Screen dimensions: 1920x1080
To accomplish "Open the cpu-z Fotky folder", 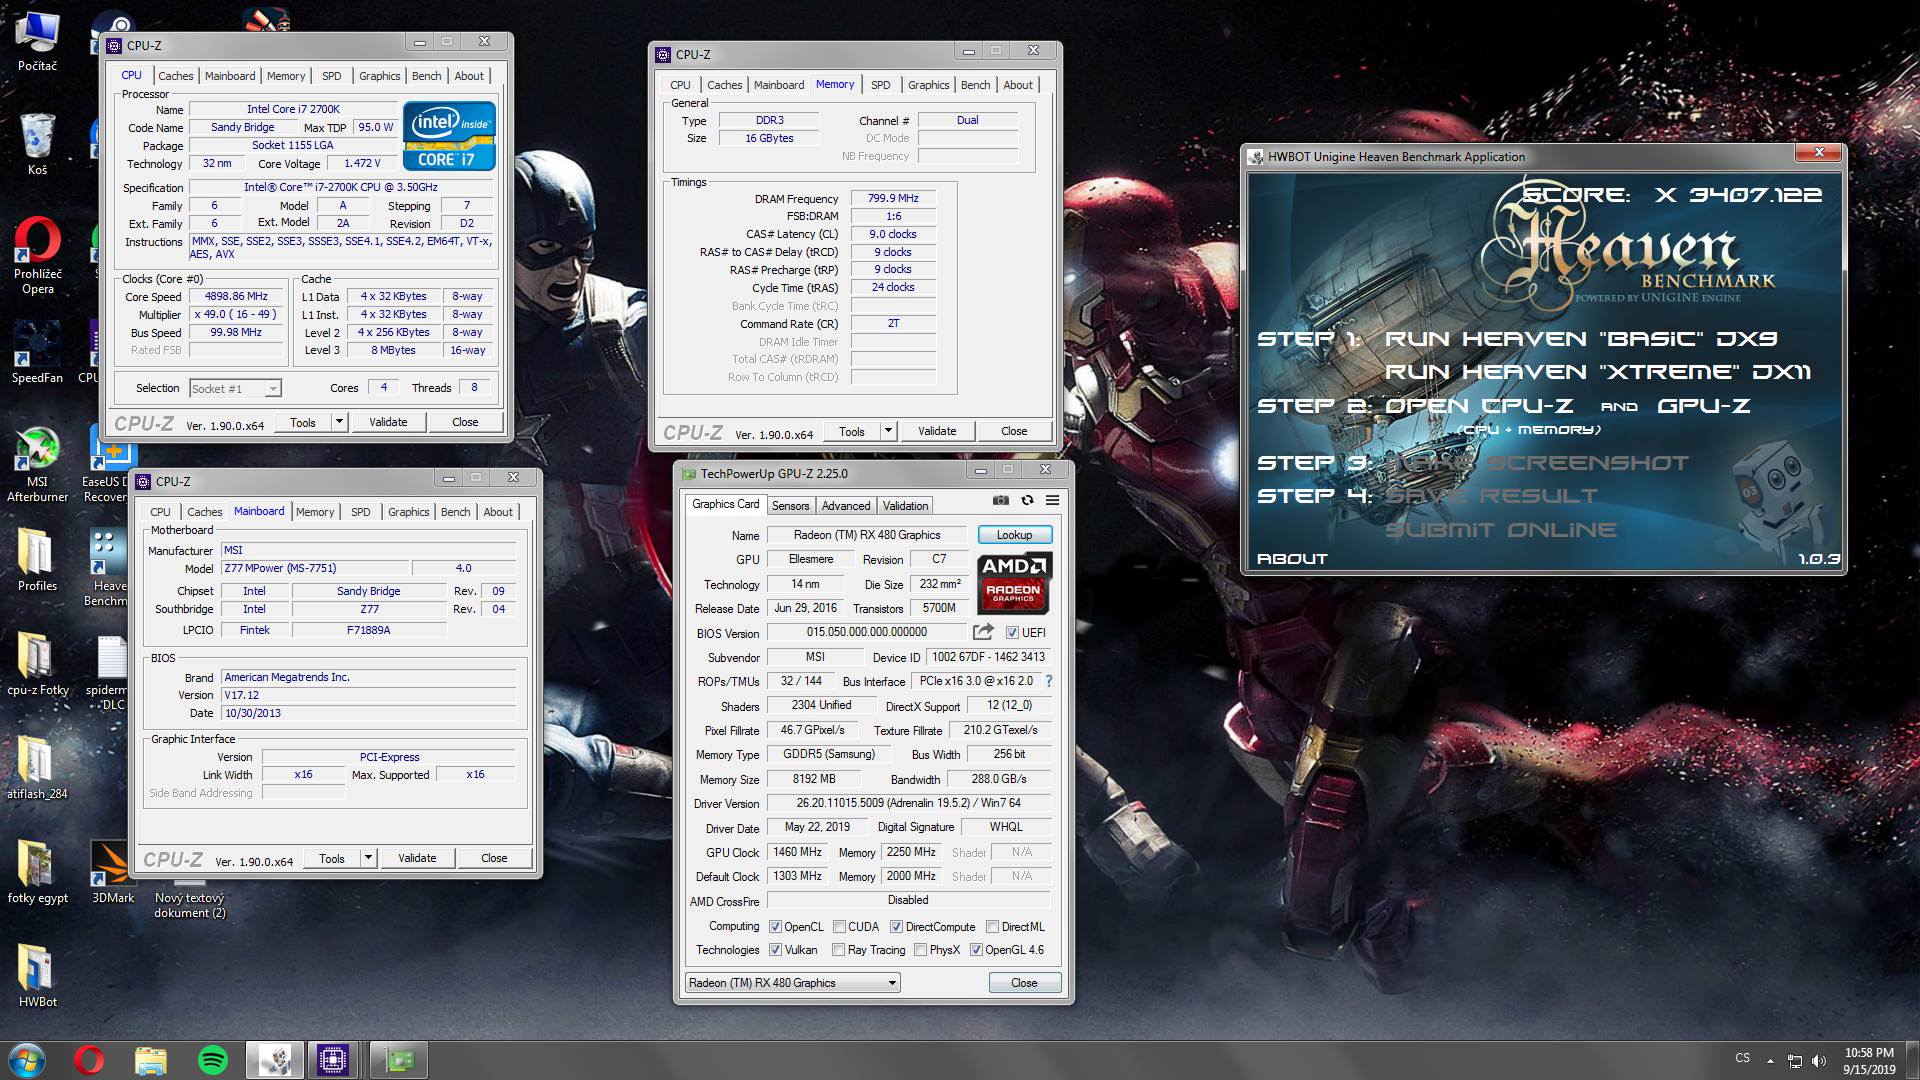I will [37, 664].
